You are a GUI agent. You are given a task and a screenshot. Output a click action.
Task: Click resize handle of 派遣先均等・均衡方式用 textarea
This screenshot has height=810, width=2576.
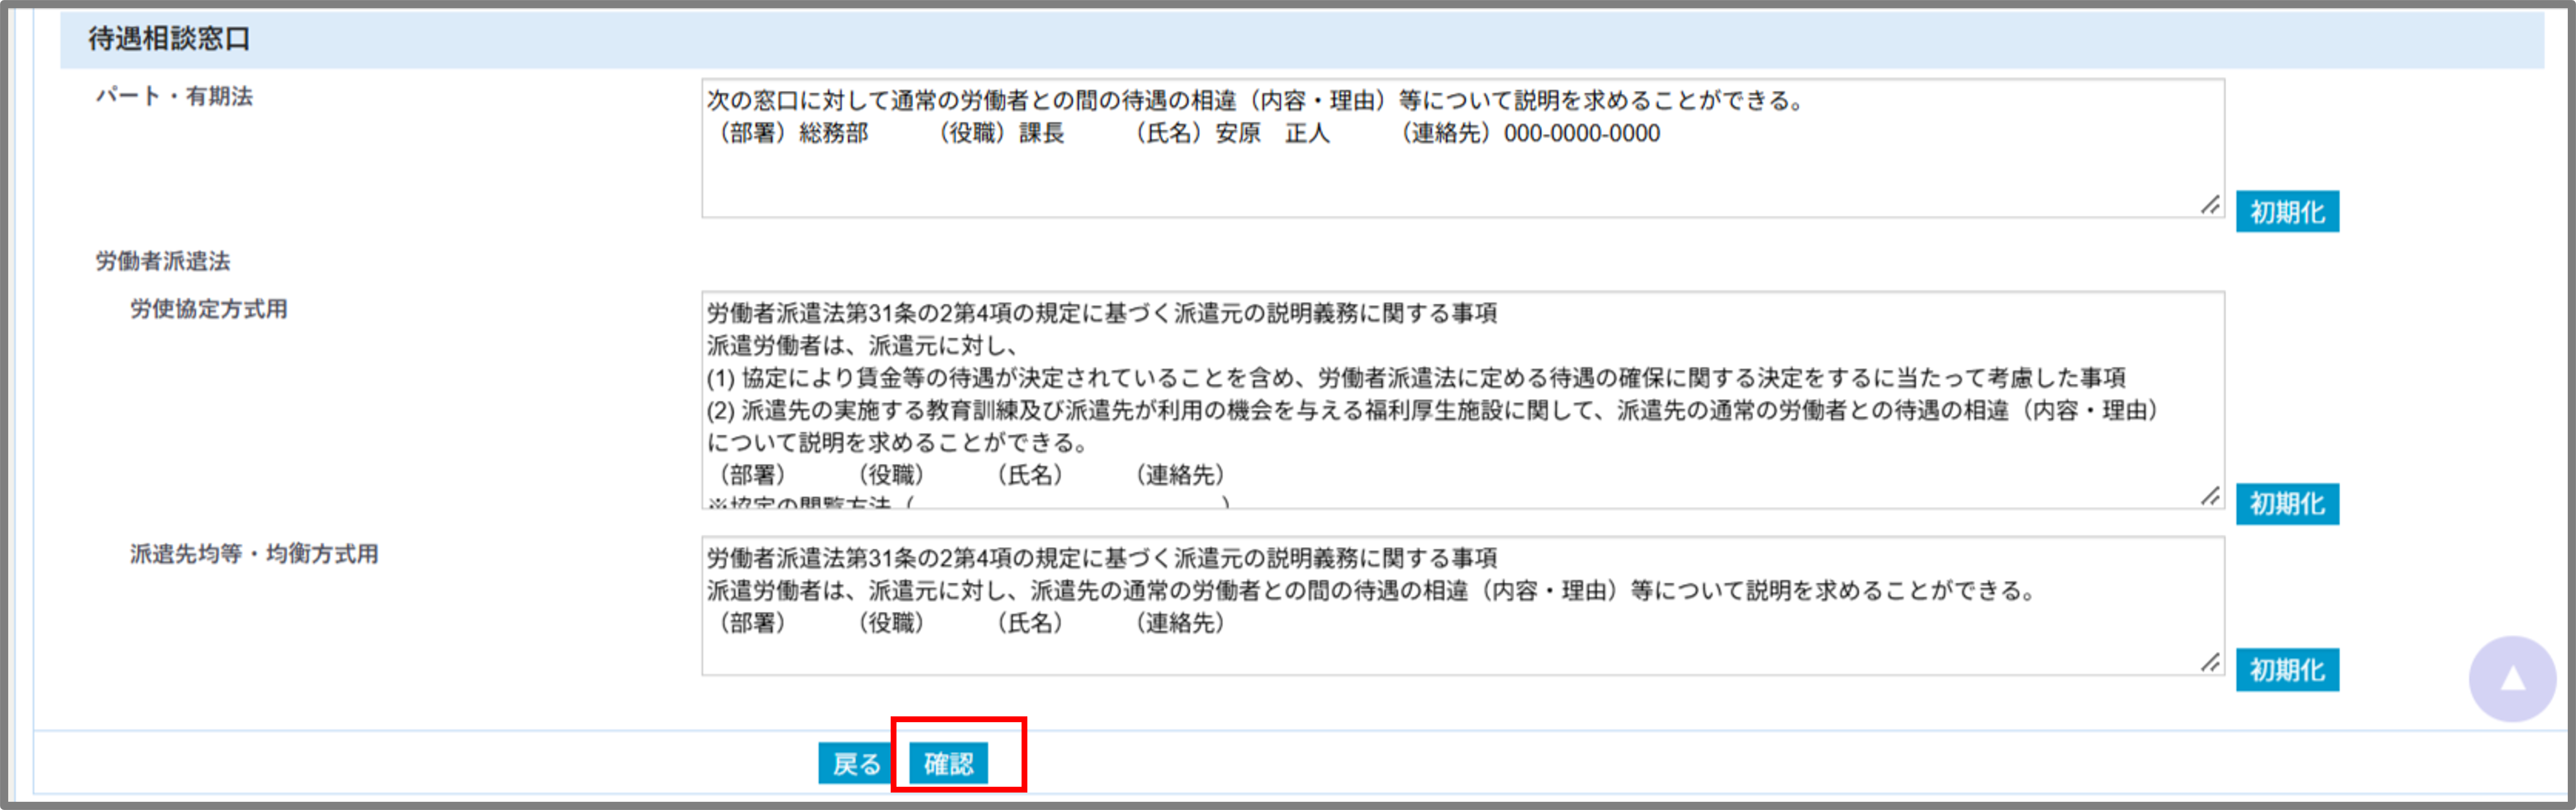click(2210, 662)
